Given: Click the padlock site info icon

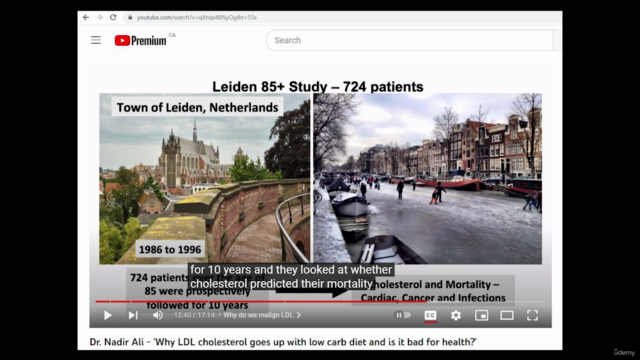Looking at the screenshot, I should 130,18.
